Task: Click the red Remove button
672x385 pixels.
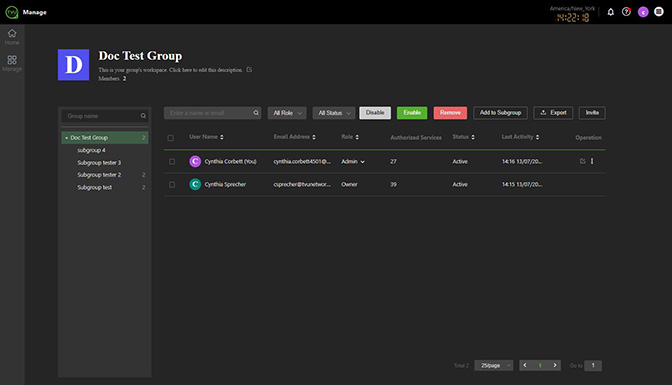Action: pos(450,113)
